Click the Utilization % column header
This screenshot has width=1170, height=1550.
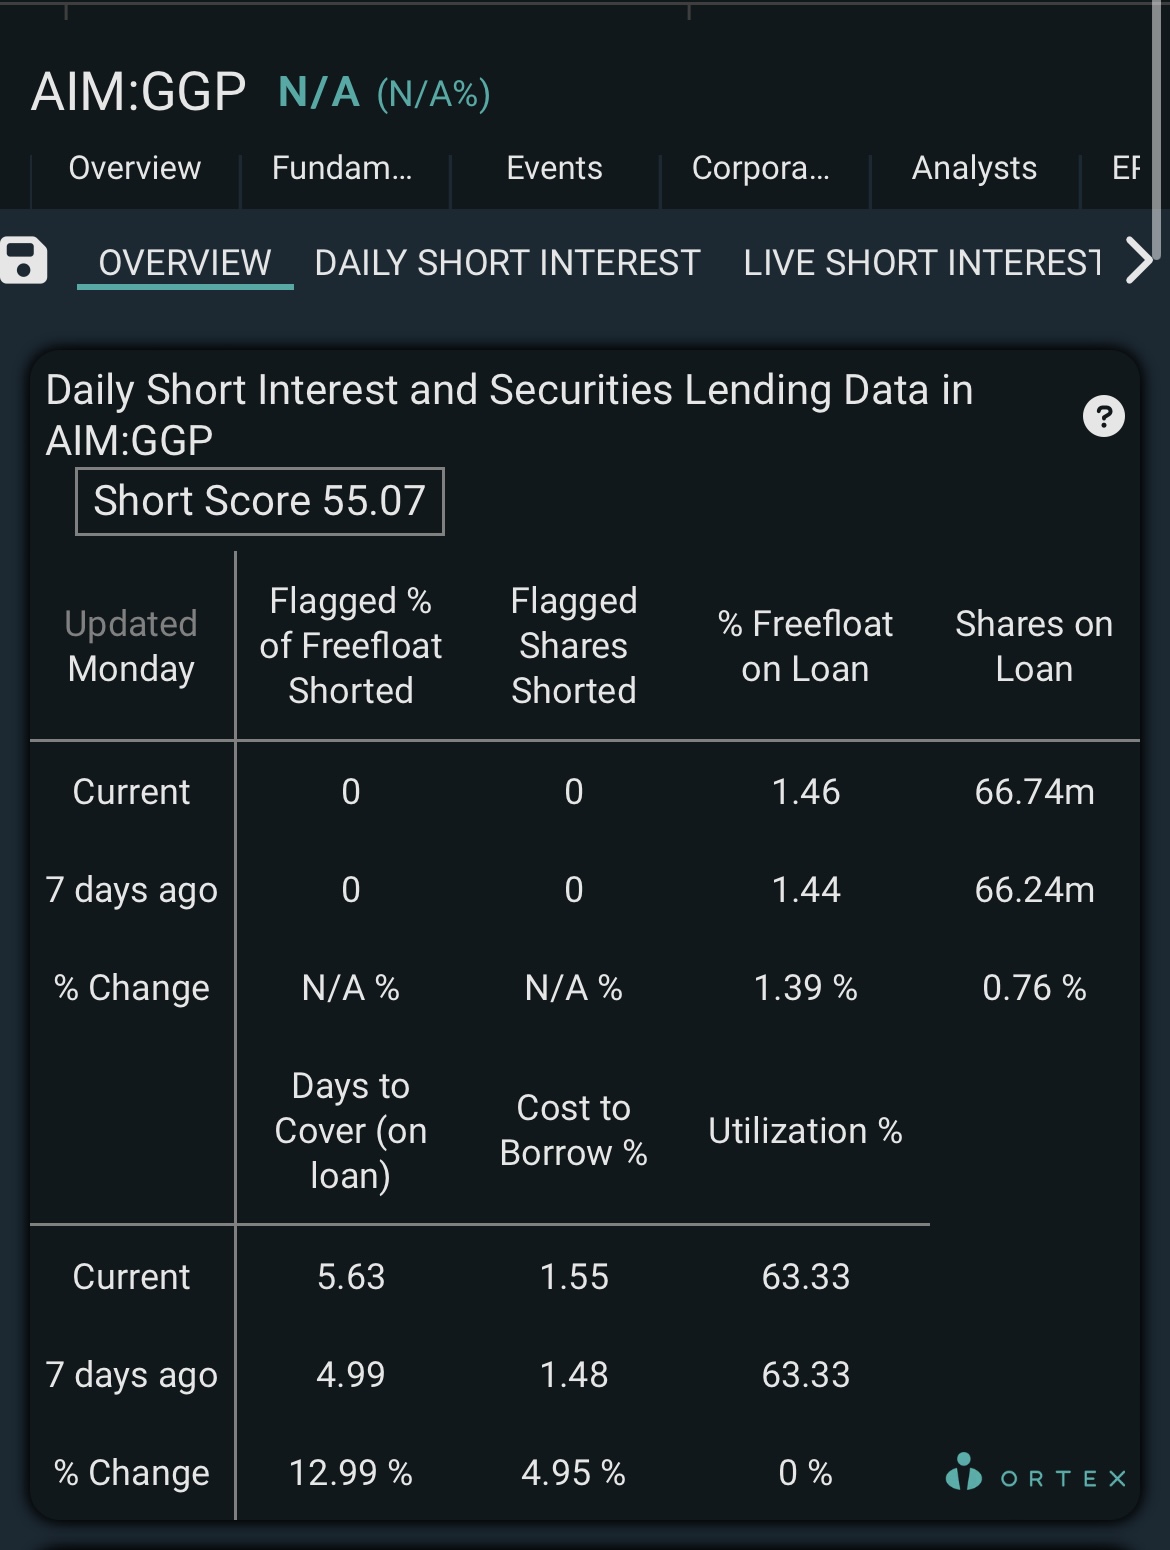pyautogui.click(x=805, y=1131)
